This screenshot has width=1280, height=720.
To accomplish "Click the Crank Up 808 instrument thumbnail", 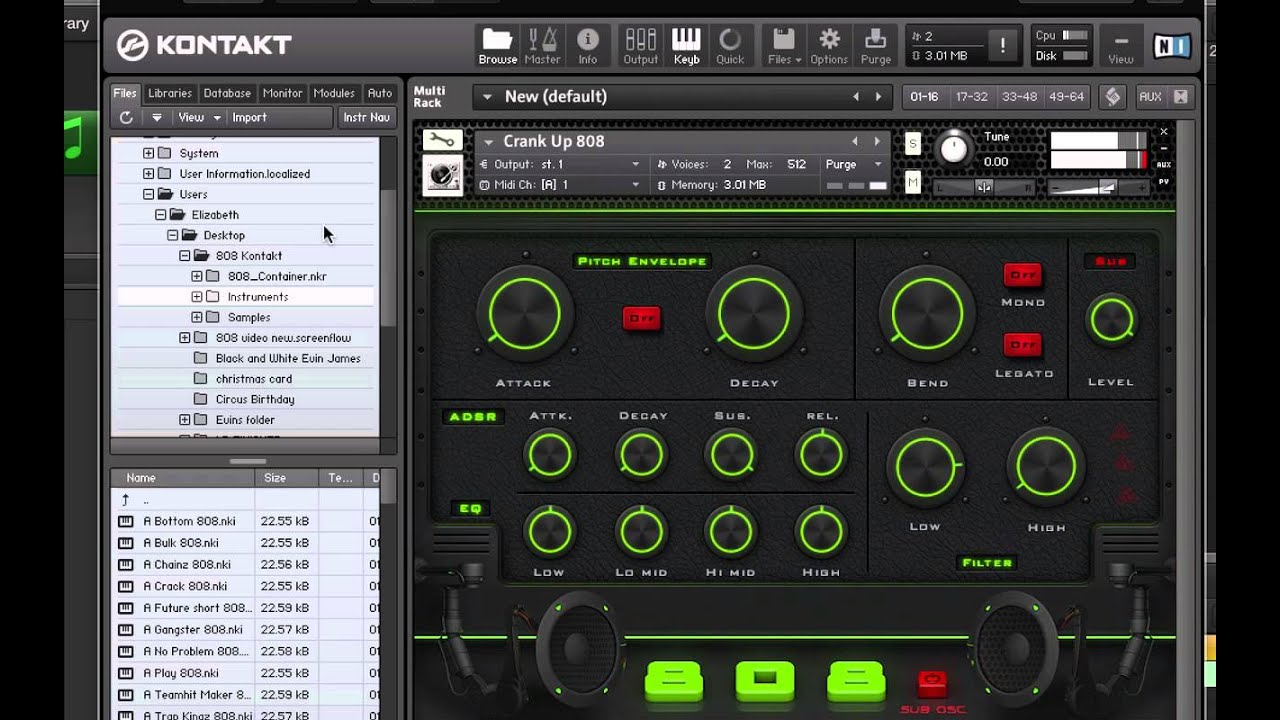I will (x=442, y=176).
